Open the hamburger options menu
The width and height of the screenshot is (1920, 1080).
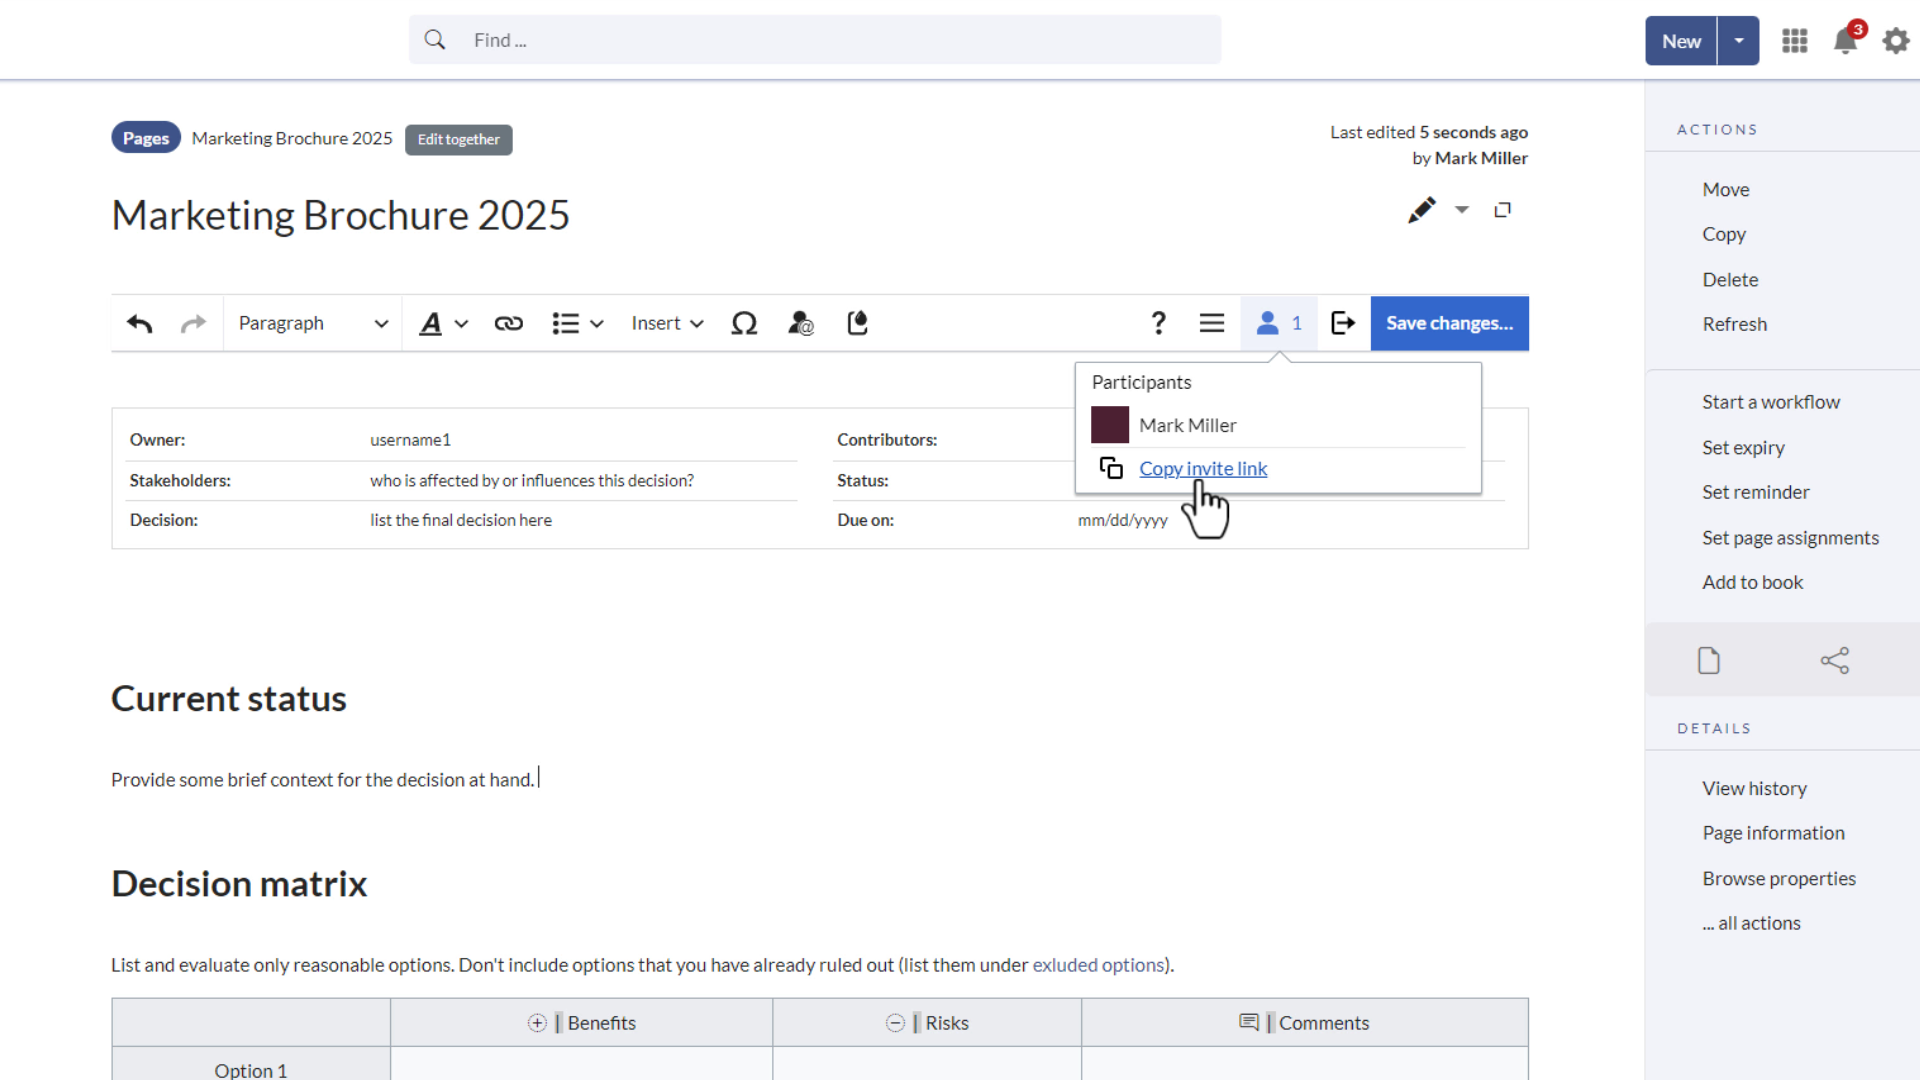(x=1212, y=323)
